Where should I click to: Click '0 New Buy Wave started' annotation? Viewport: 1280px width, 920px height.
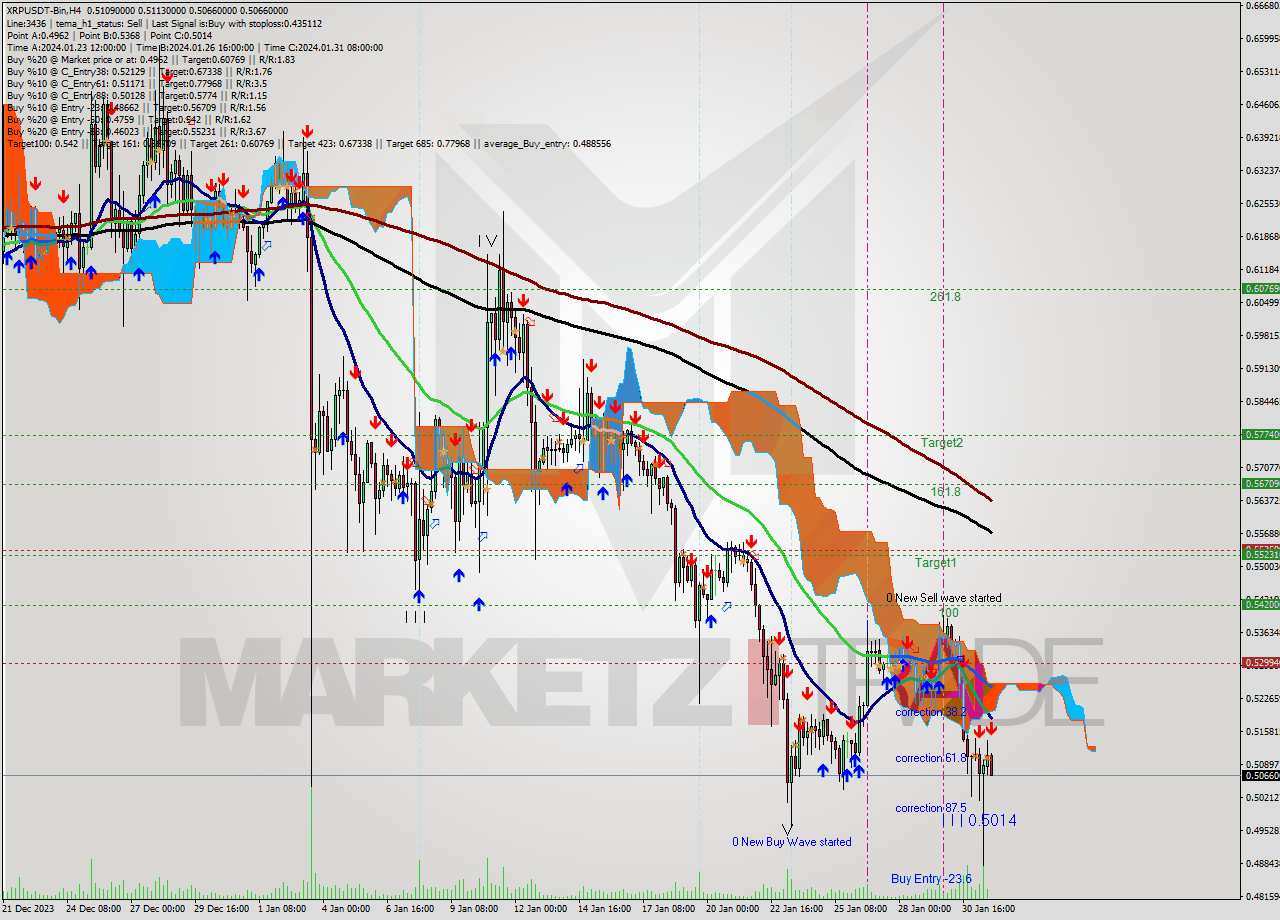(792, 842)
